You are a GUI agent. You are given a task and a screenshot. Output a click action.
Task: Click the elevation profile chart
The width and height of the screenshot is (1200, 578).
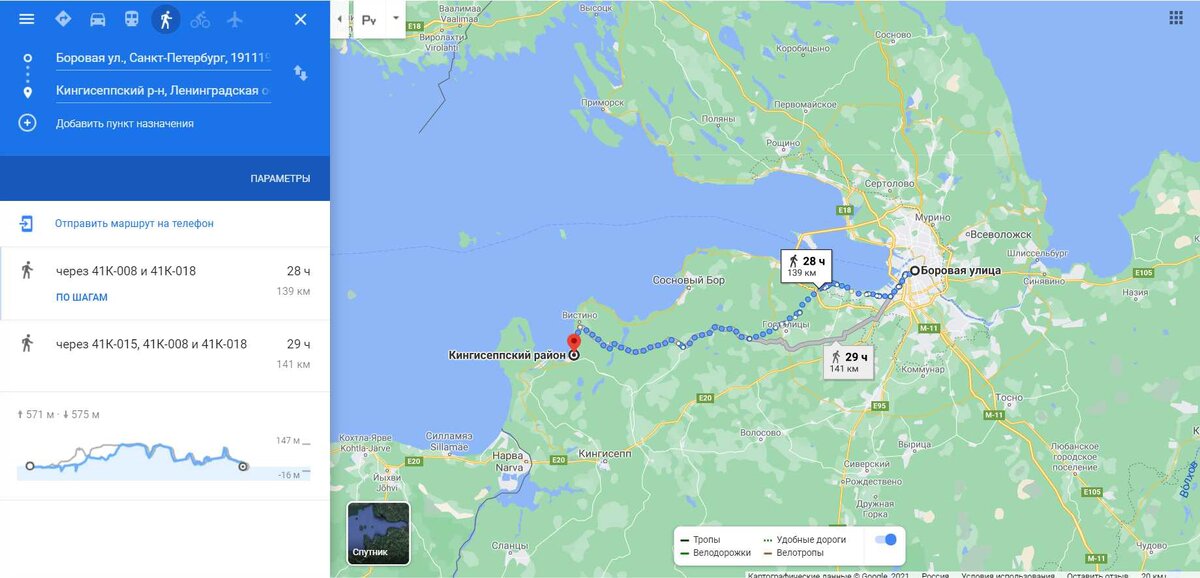[x=165, y=459]
